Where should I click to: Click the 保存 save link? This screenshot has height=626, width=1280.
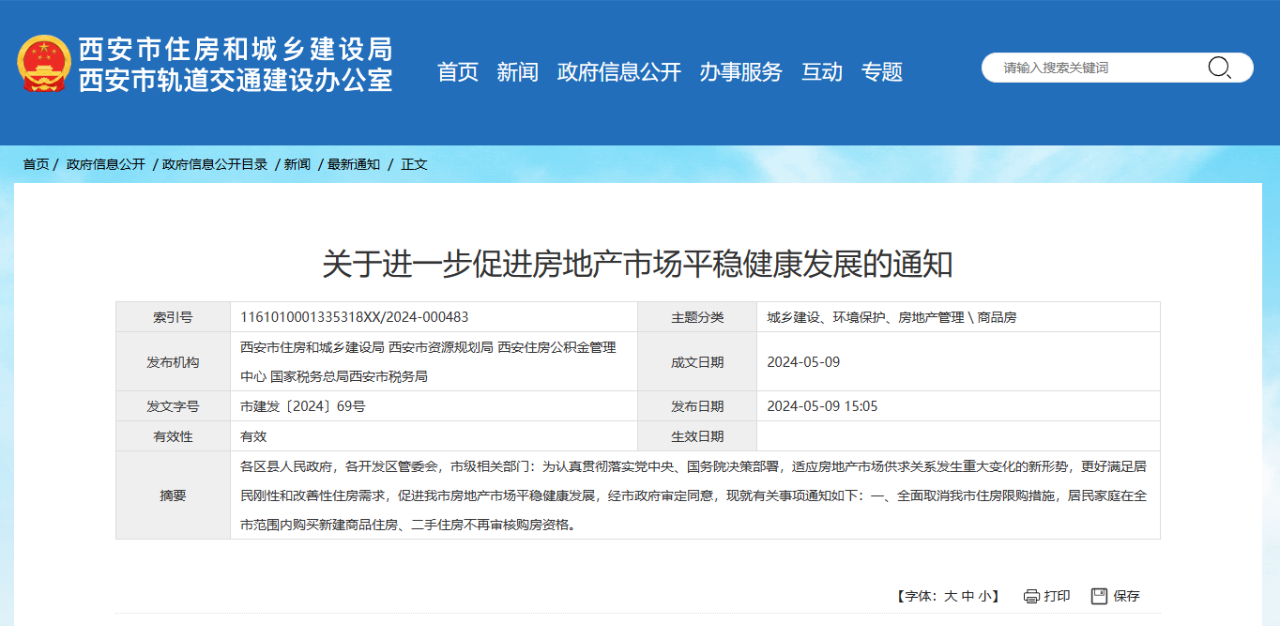1126,596
